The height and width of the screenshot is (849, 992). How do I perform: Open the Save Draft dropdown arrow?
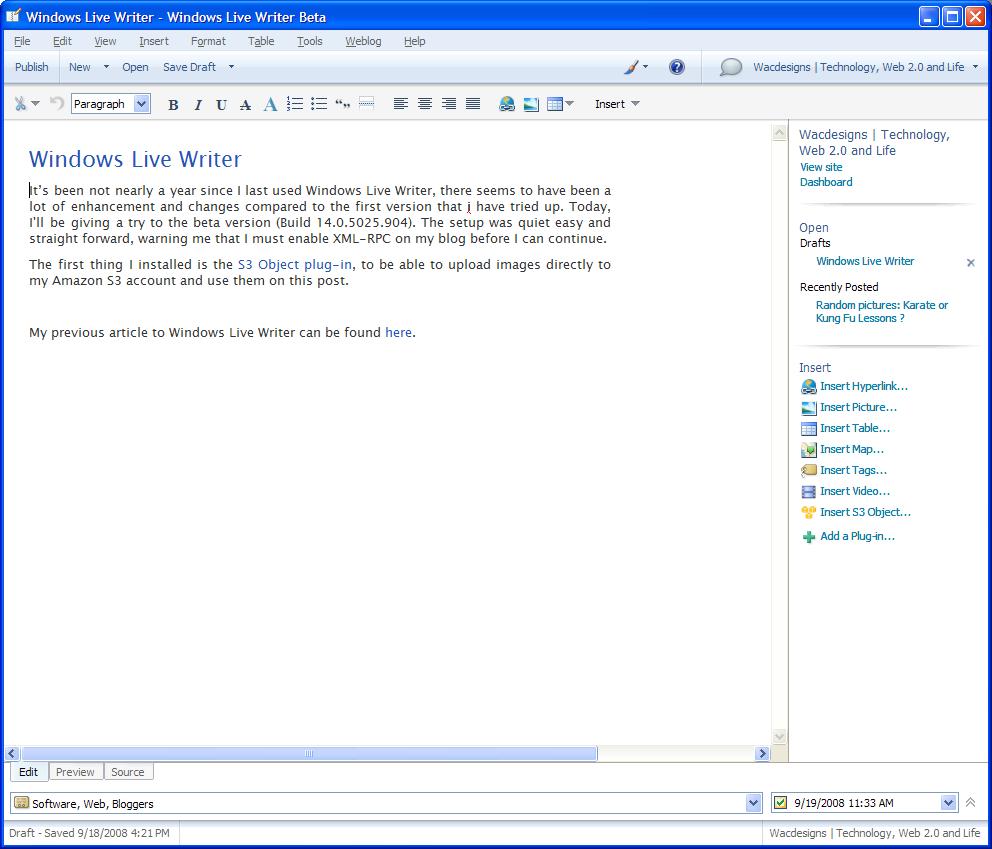[232, 67]
